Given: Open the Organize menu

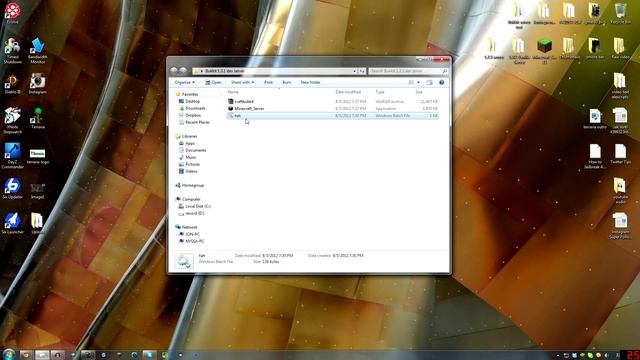Looking at the screenshot, I should pos(184,82).
